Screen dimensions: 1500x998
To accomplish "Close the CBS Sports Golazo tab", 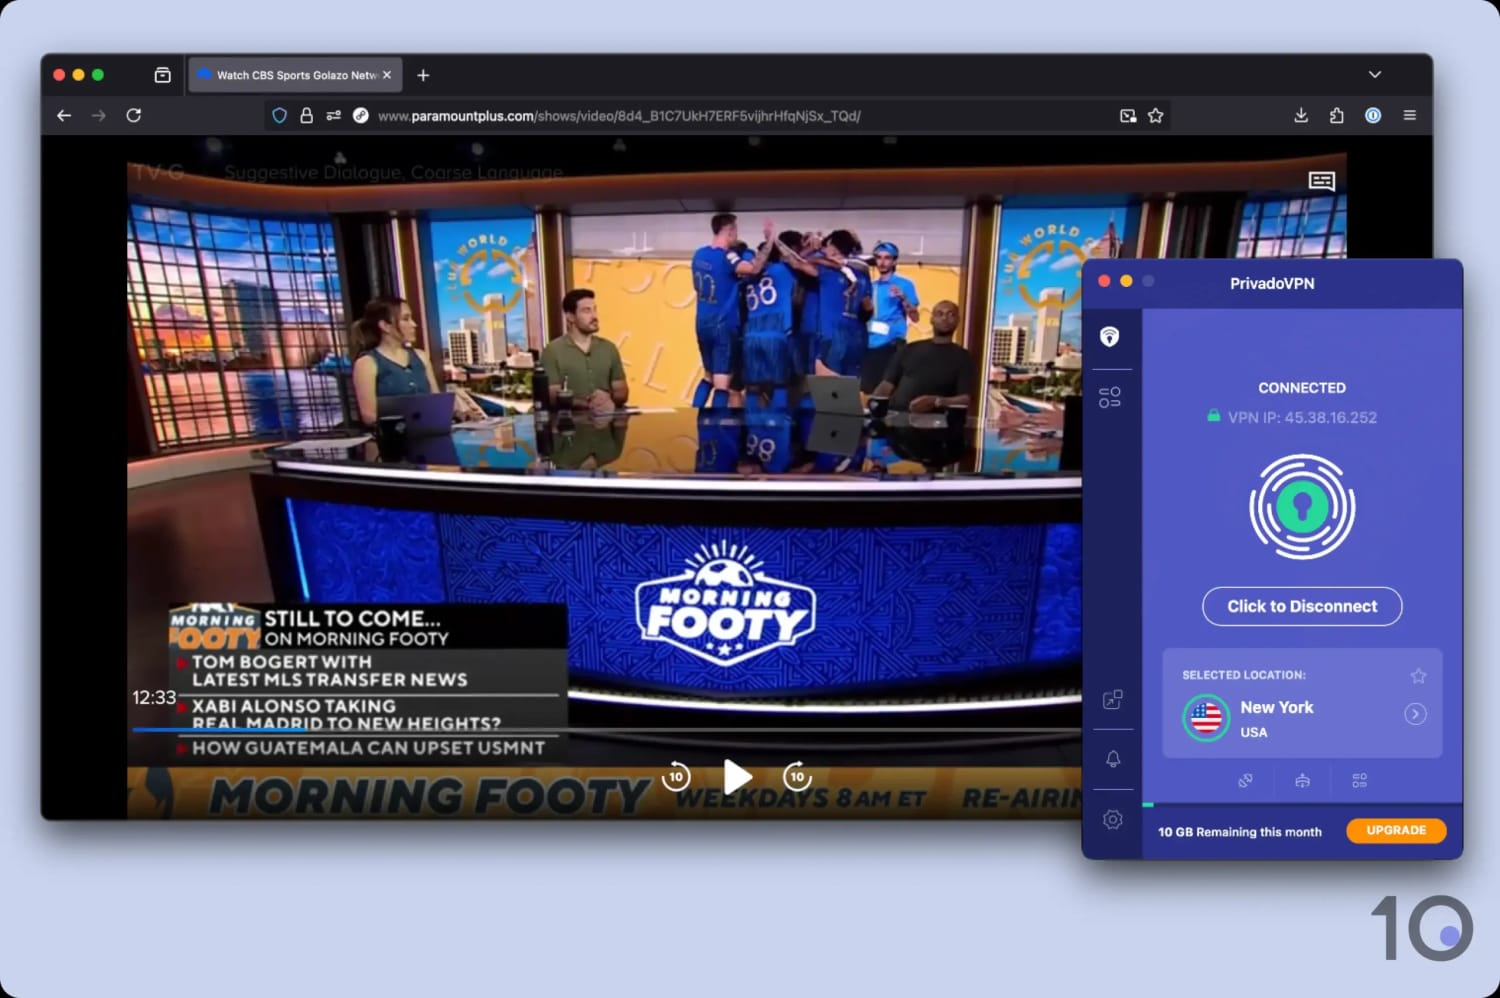I will [x=387, y=75].
